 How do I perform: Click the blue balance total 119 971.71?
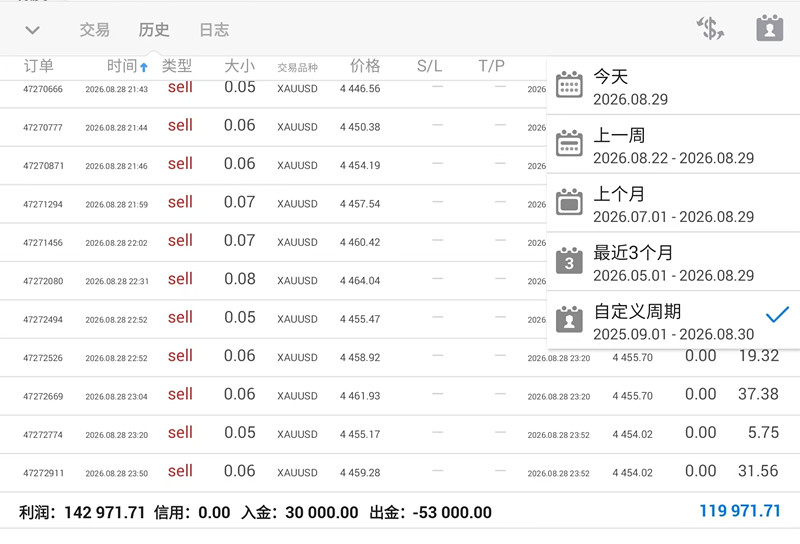(740, 511)
